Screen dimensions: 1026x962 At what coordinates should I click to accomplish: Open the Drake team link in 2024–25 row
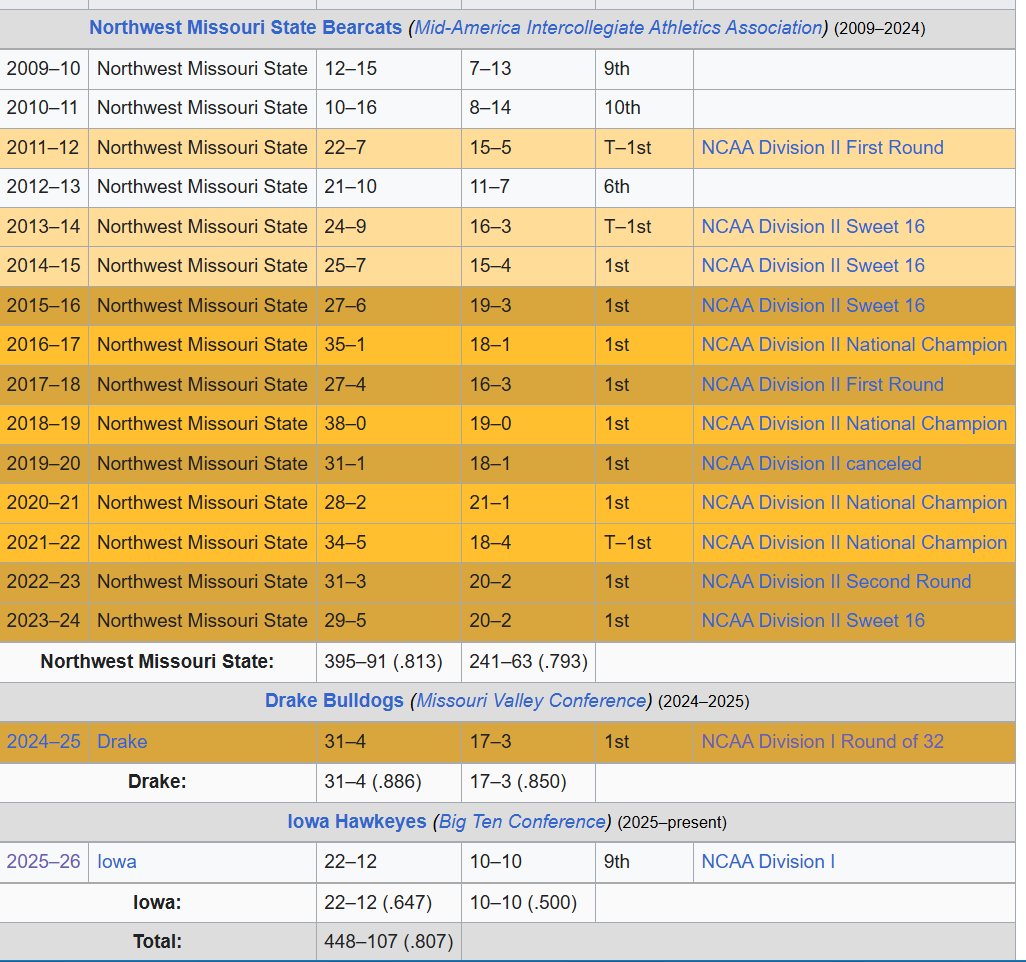122,741
